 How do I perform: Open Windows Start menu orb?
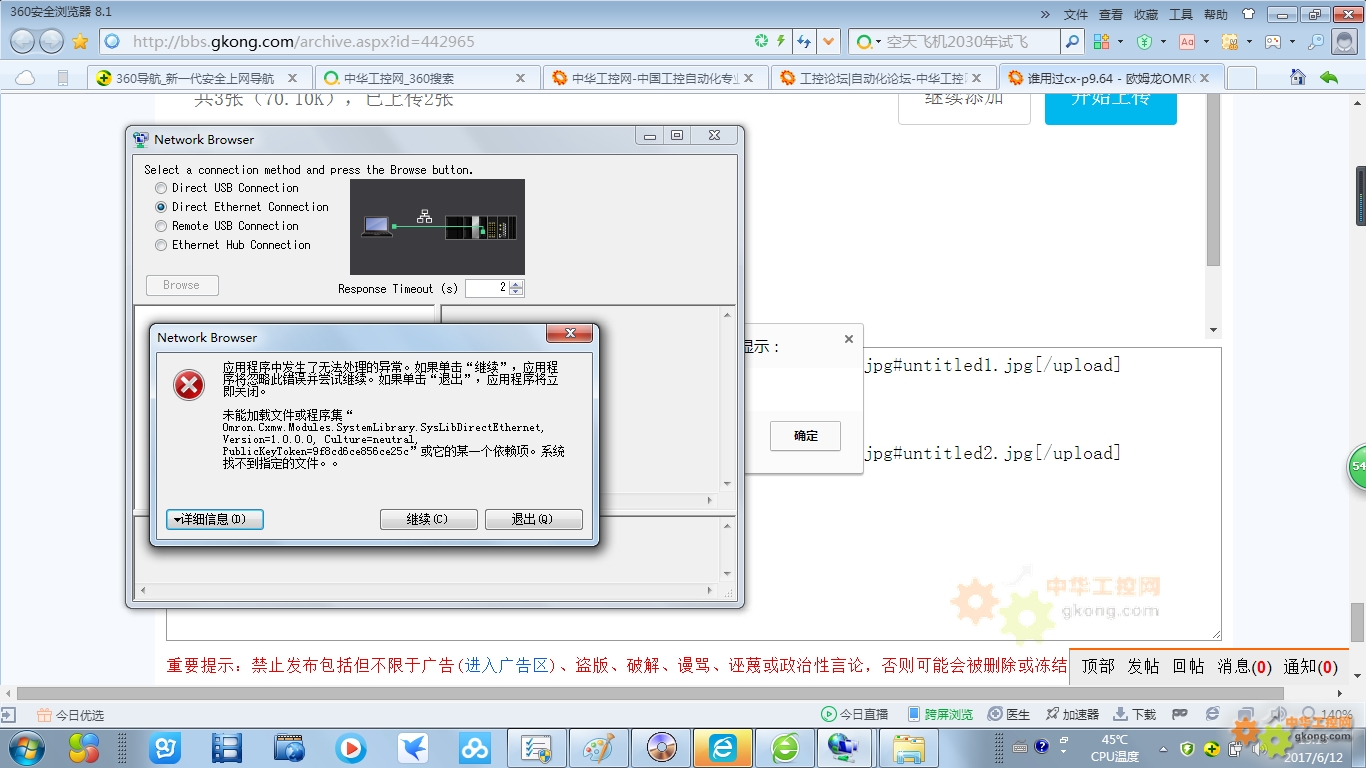pyautogui.click(x=26, y=748)
